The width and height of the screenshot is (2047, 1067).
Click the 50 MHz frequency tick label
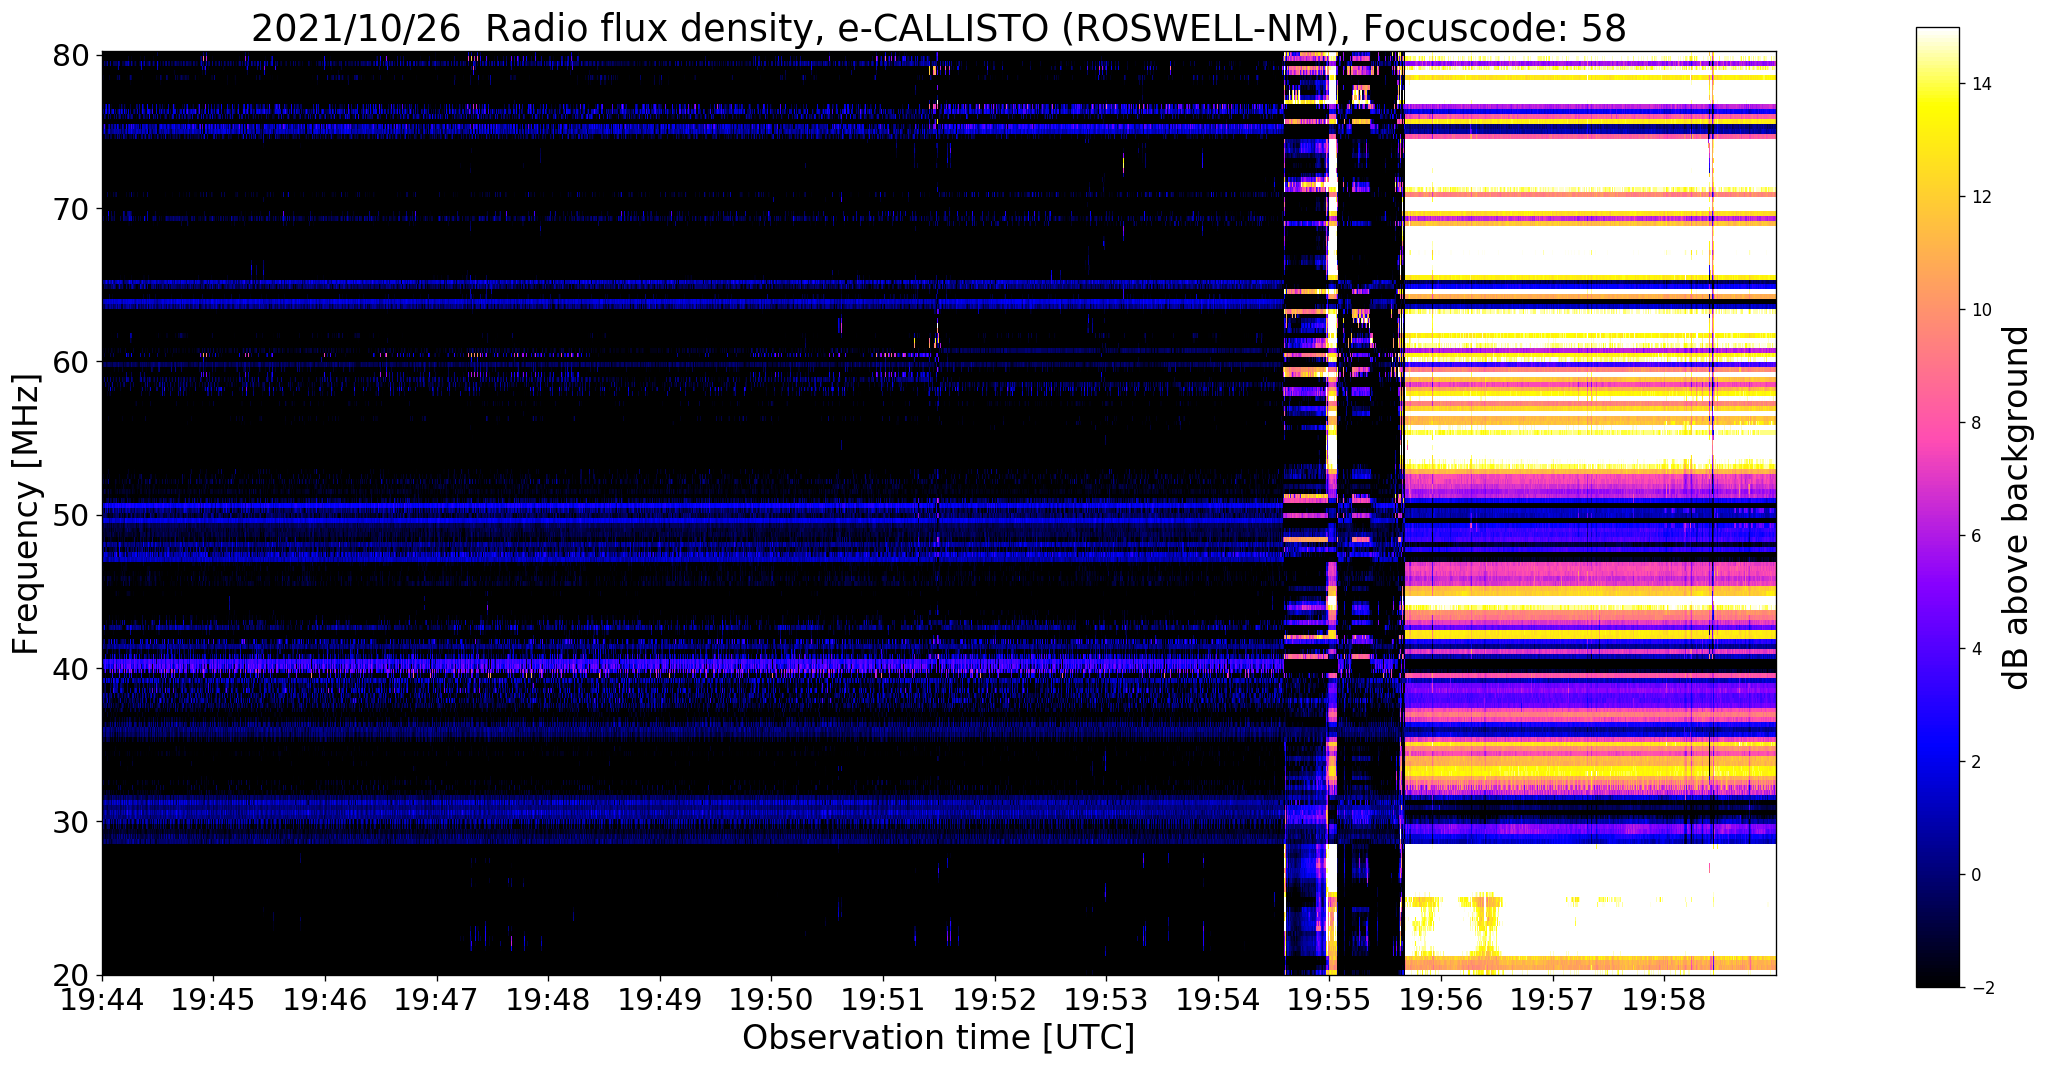(x=70, y=516)
